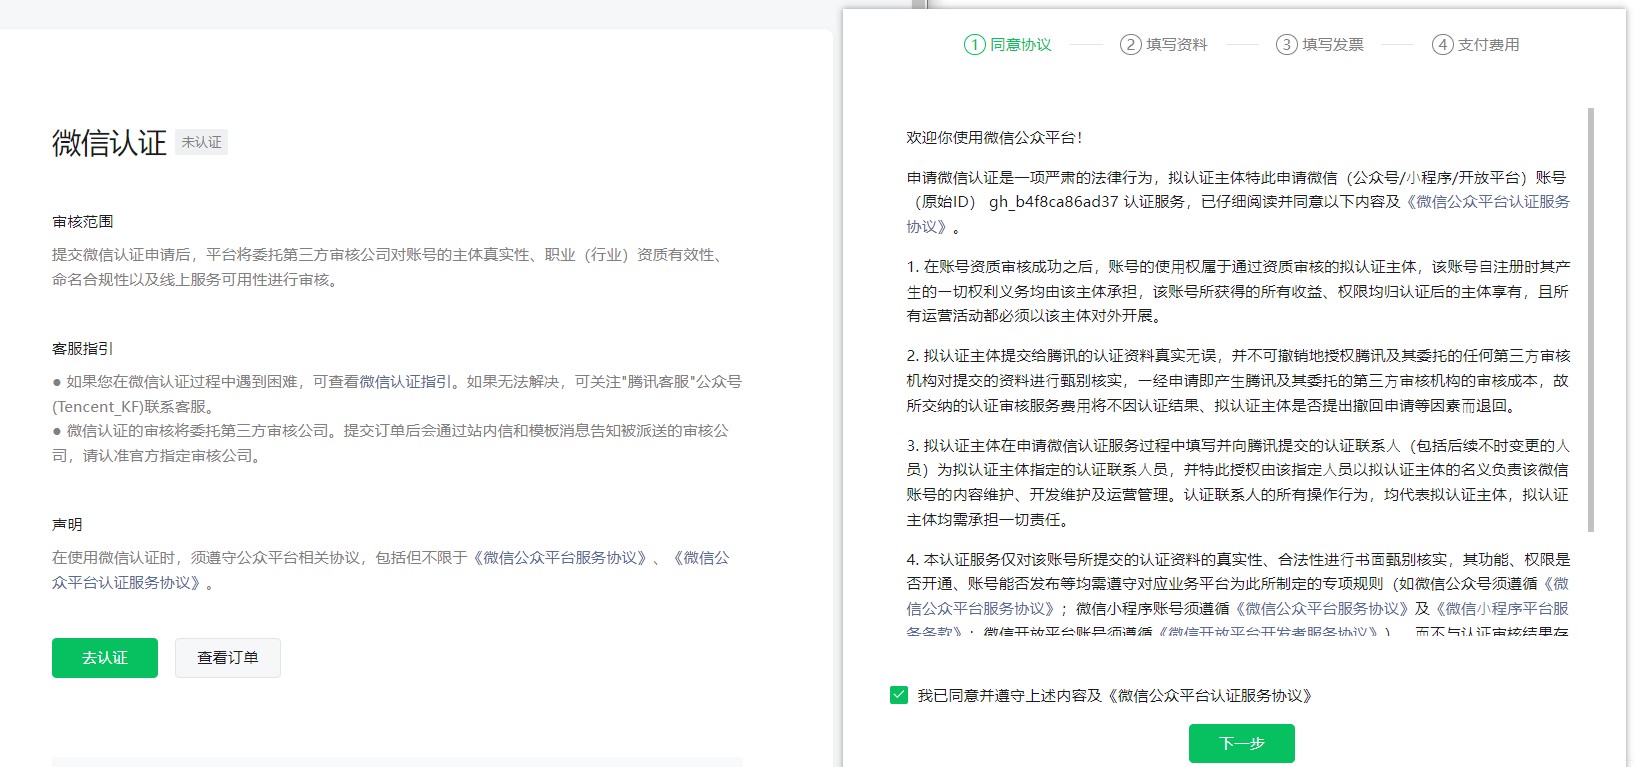Click the 微信认证 page heading

tap(109, 143)
